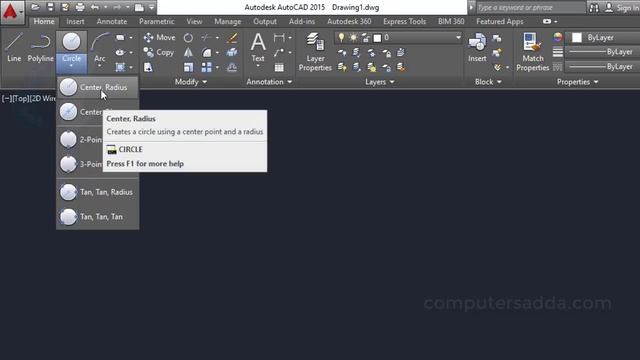
Task: Click the Match Properties tool
Action: (533, 52)
